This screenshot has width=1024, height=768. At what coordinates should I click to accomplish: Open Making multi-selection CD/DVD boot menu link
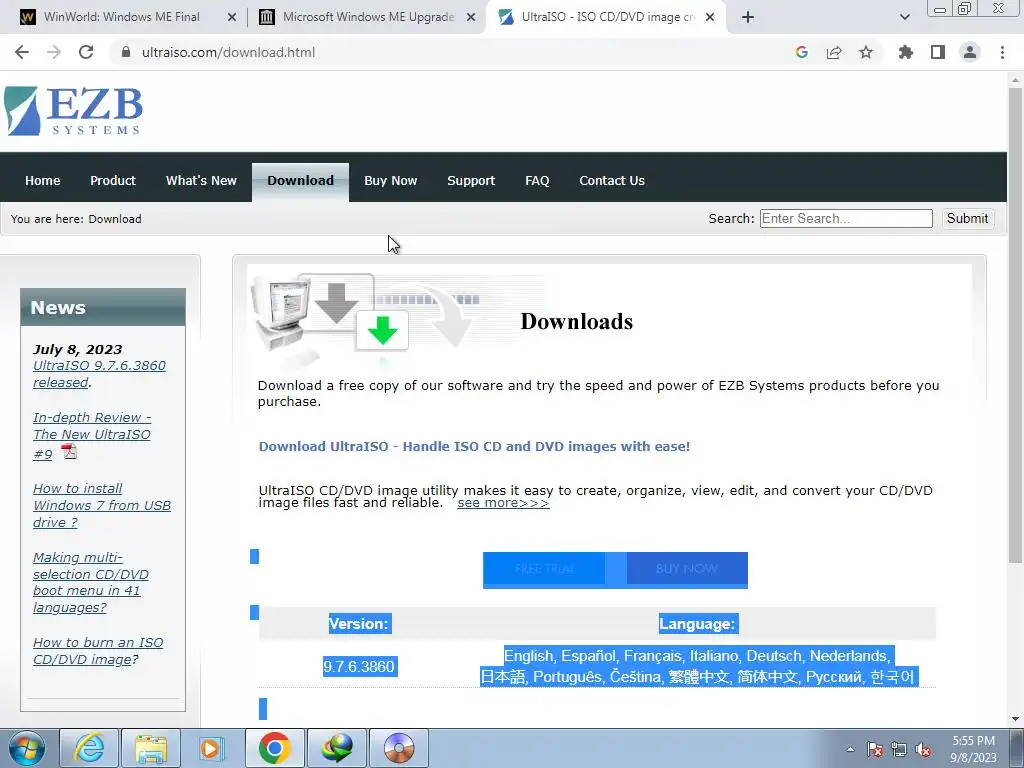coord(91,583)
